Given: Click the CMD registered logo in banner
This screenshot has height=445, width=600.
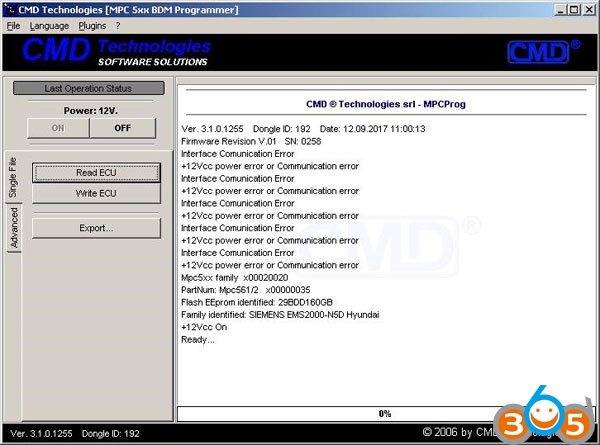Looking at the screenshot, I should 543,52.
